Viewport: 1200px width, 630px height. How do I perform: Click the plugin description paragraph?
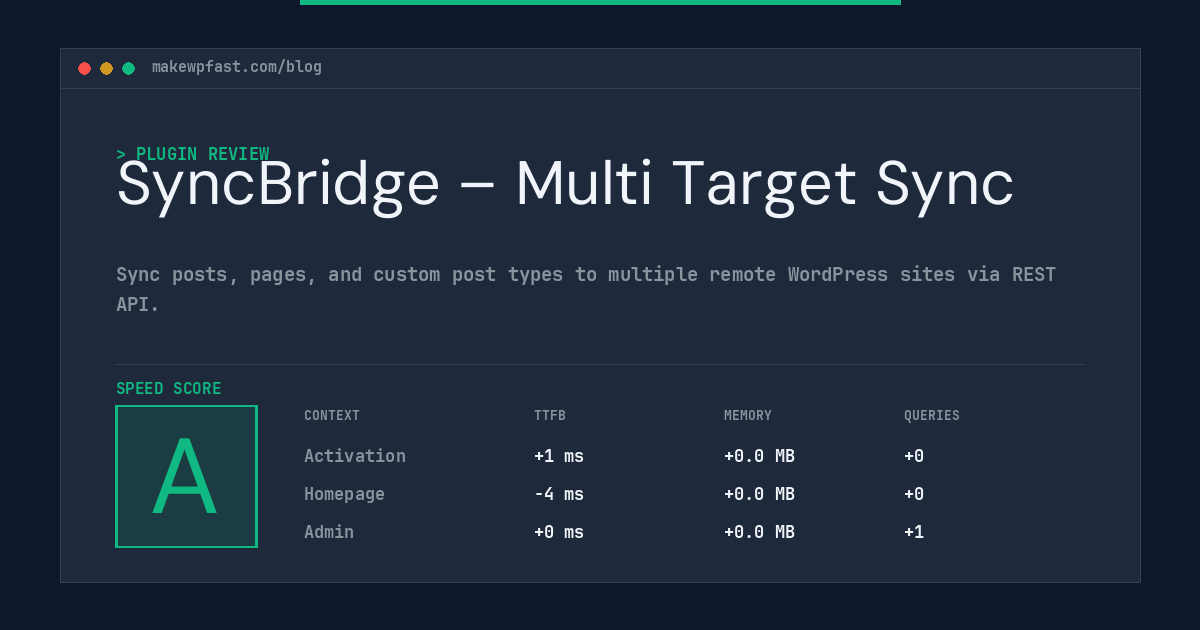(586, 289)
